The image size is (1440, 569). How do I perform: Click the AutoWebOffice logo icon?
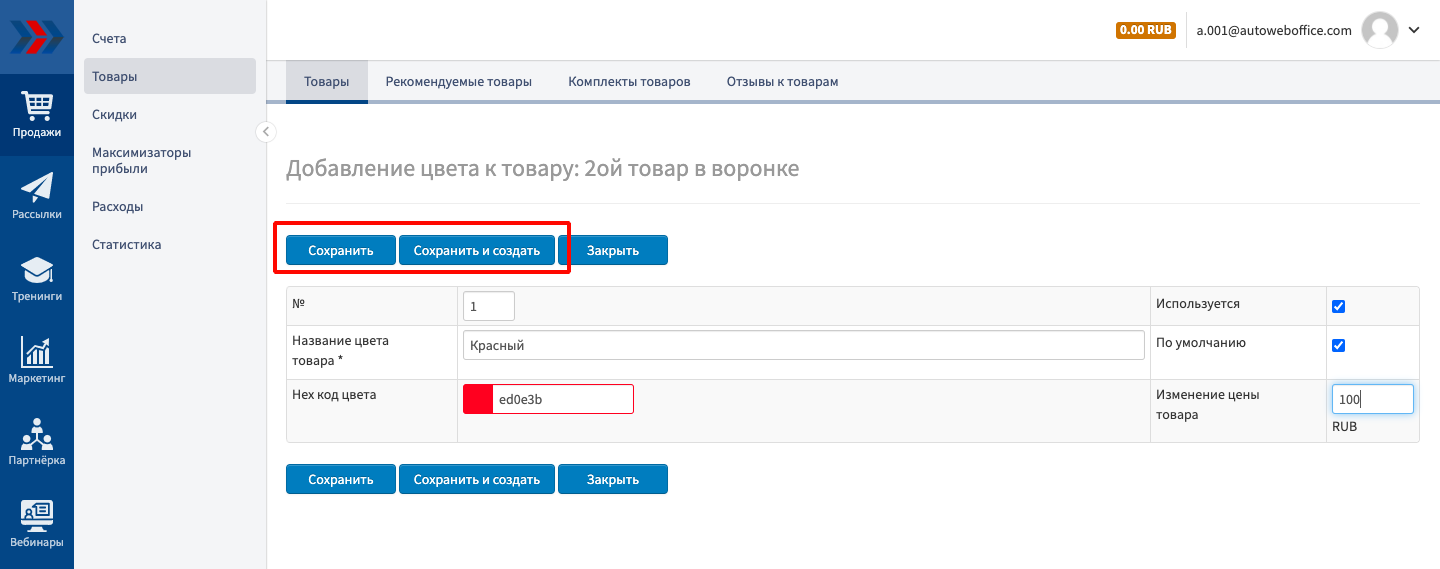36,37
